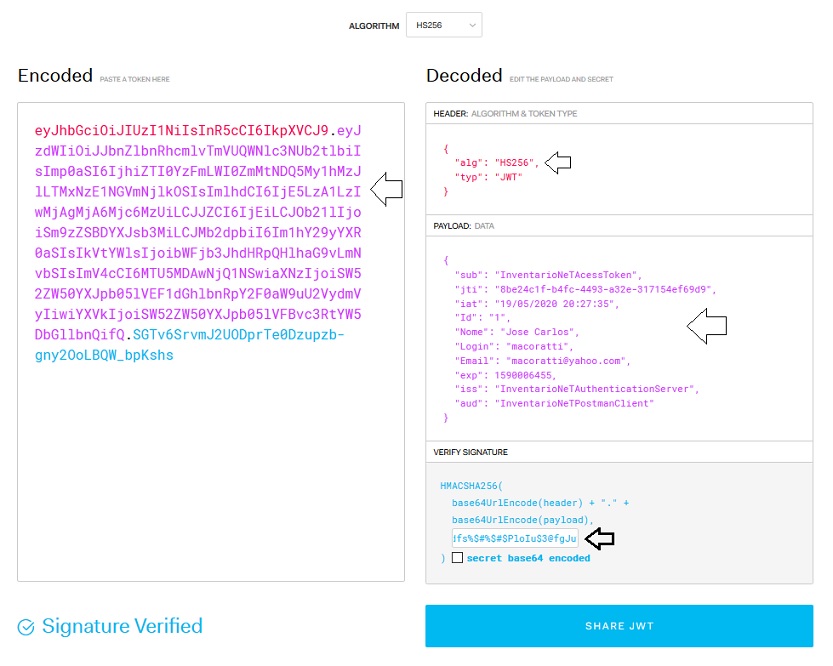
Task: Click the Encoded panel heading
Action: (55, 75)
